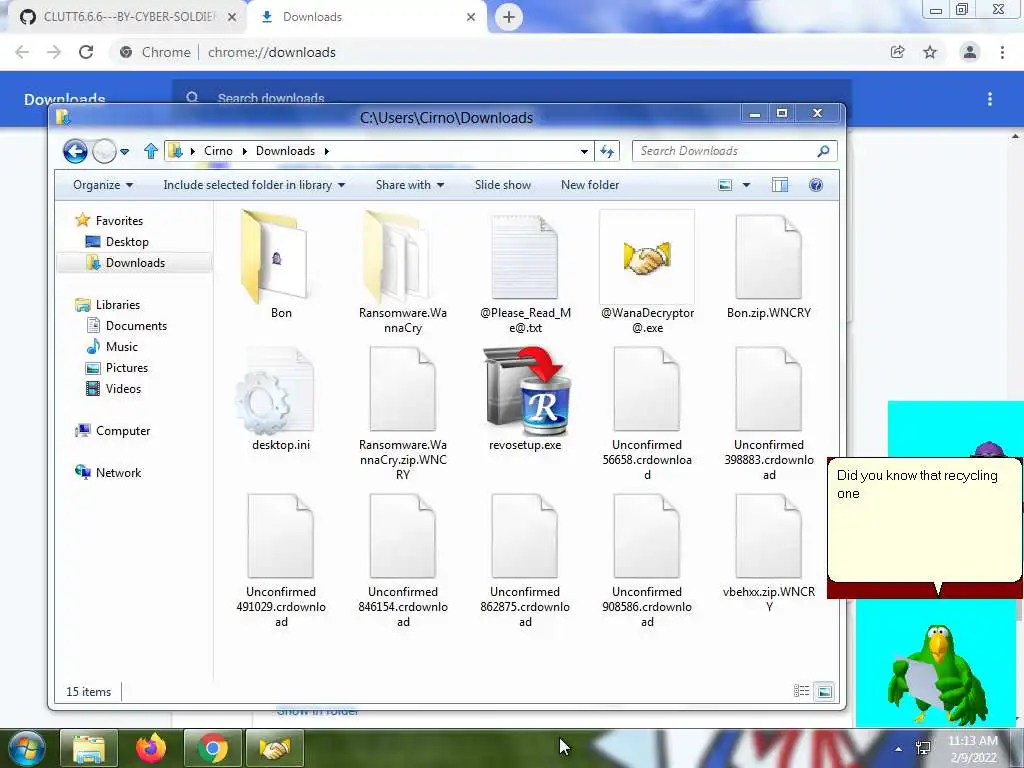The width and height of the screenshot is (1024, 768).
Task: Open the Organize dropdown menu
Action: [103, 185]
